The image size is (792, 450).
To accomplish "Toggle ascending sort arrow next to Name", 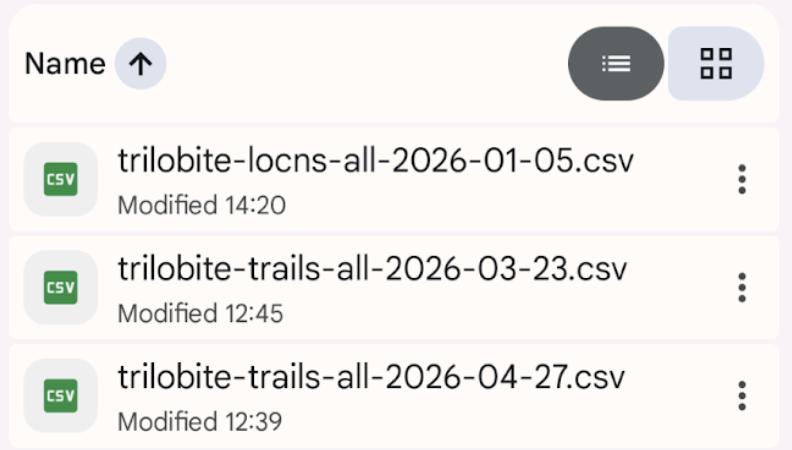I will click(x=140, y=64).
